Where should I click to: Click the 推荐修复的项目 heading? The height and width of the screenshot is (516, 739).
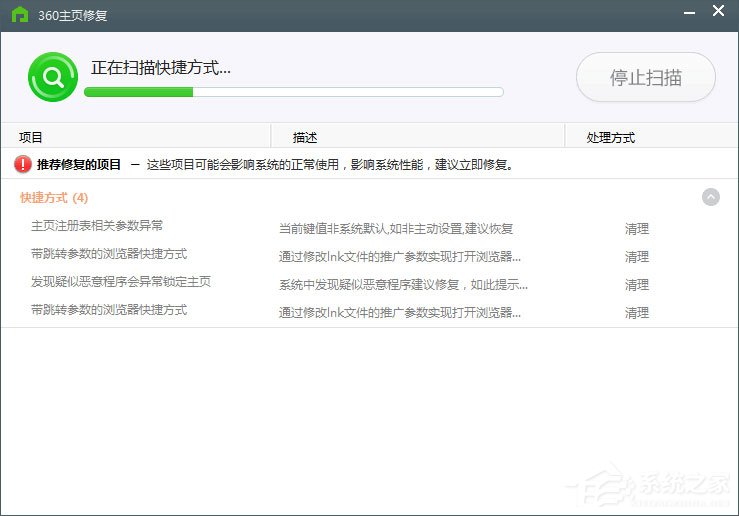point(79,164)
